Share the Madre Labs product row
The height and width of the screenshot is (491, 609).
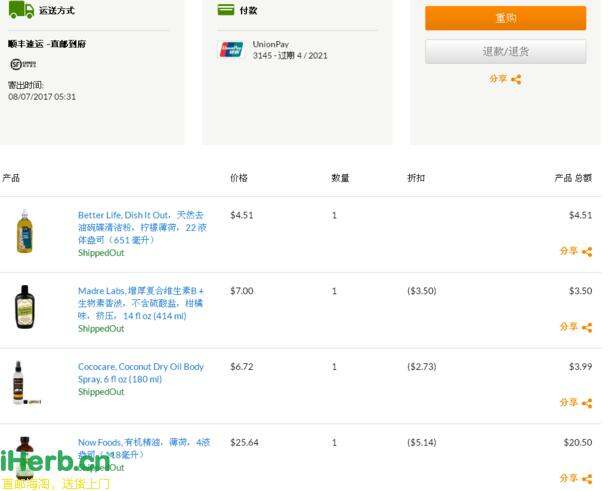click(576, 327)
